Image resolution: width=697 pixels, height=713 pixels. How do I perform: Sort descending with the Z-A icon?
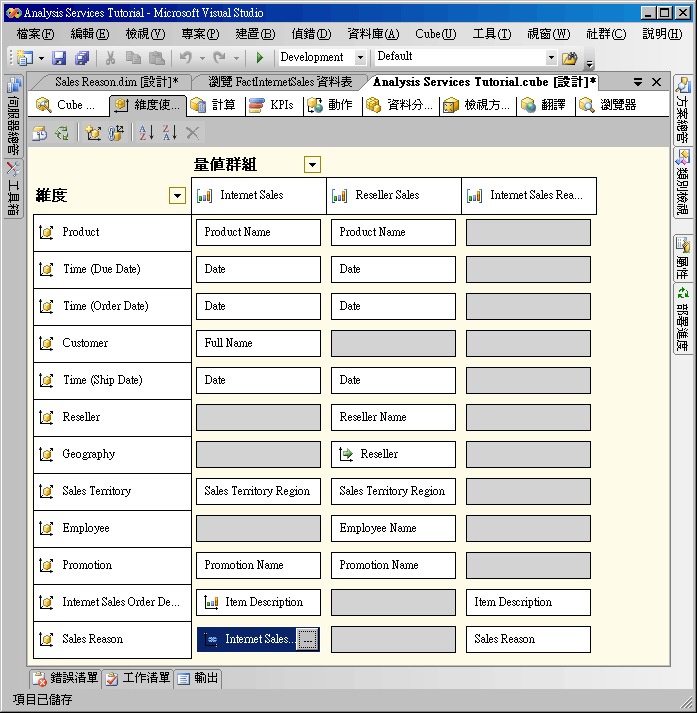170,133
